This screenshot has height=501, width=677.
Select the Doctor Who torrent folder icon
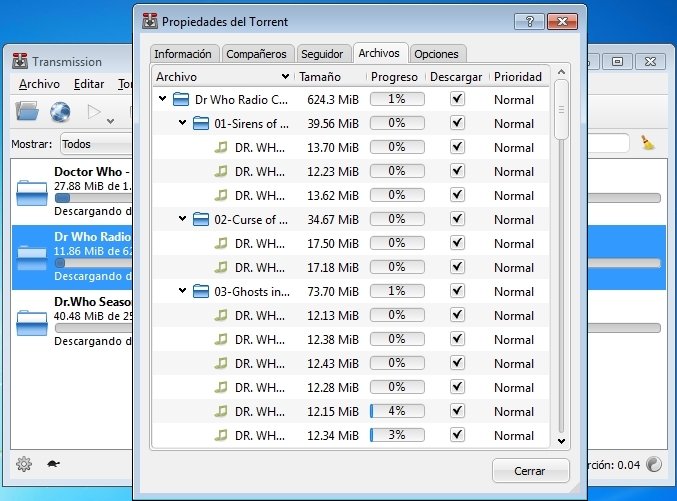tap(32, 193)
